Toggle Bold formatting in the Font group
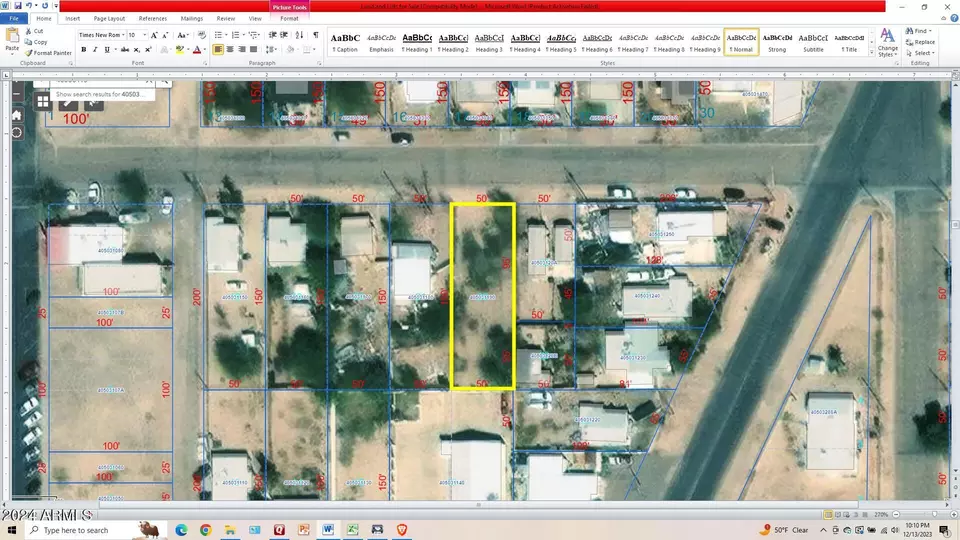This screenshot has height=540, width=960. pos(84,50)
